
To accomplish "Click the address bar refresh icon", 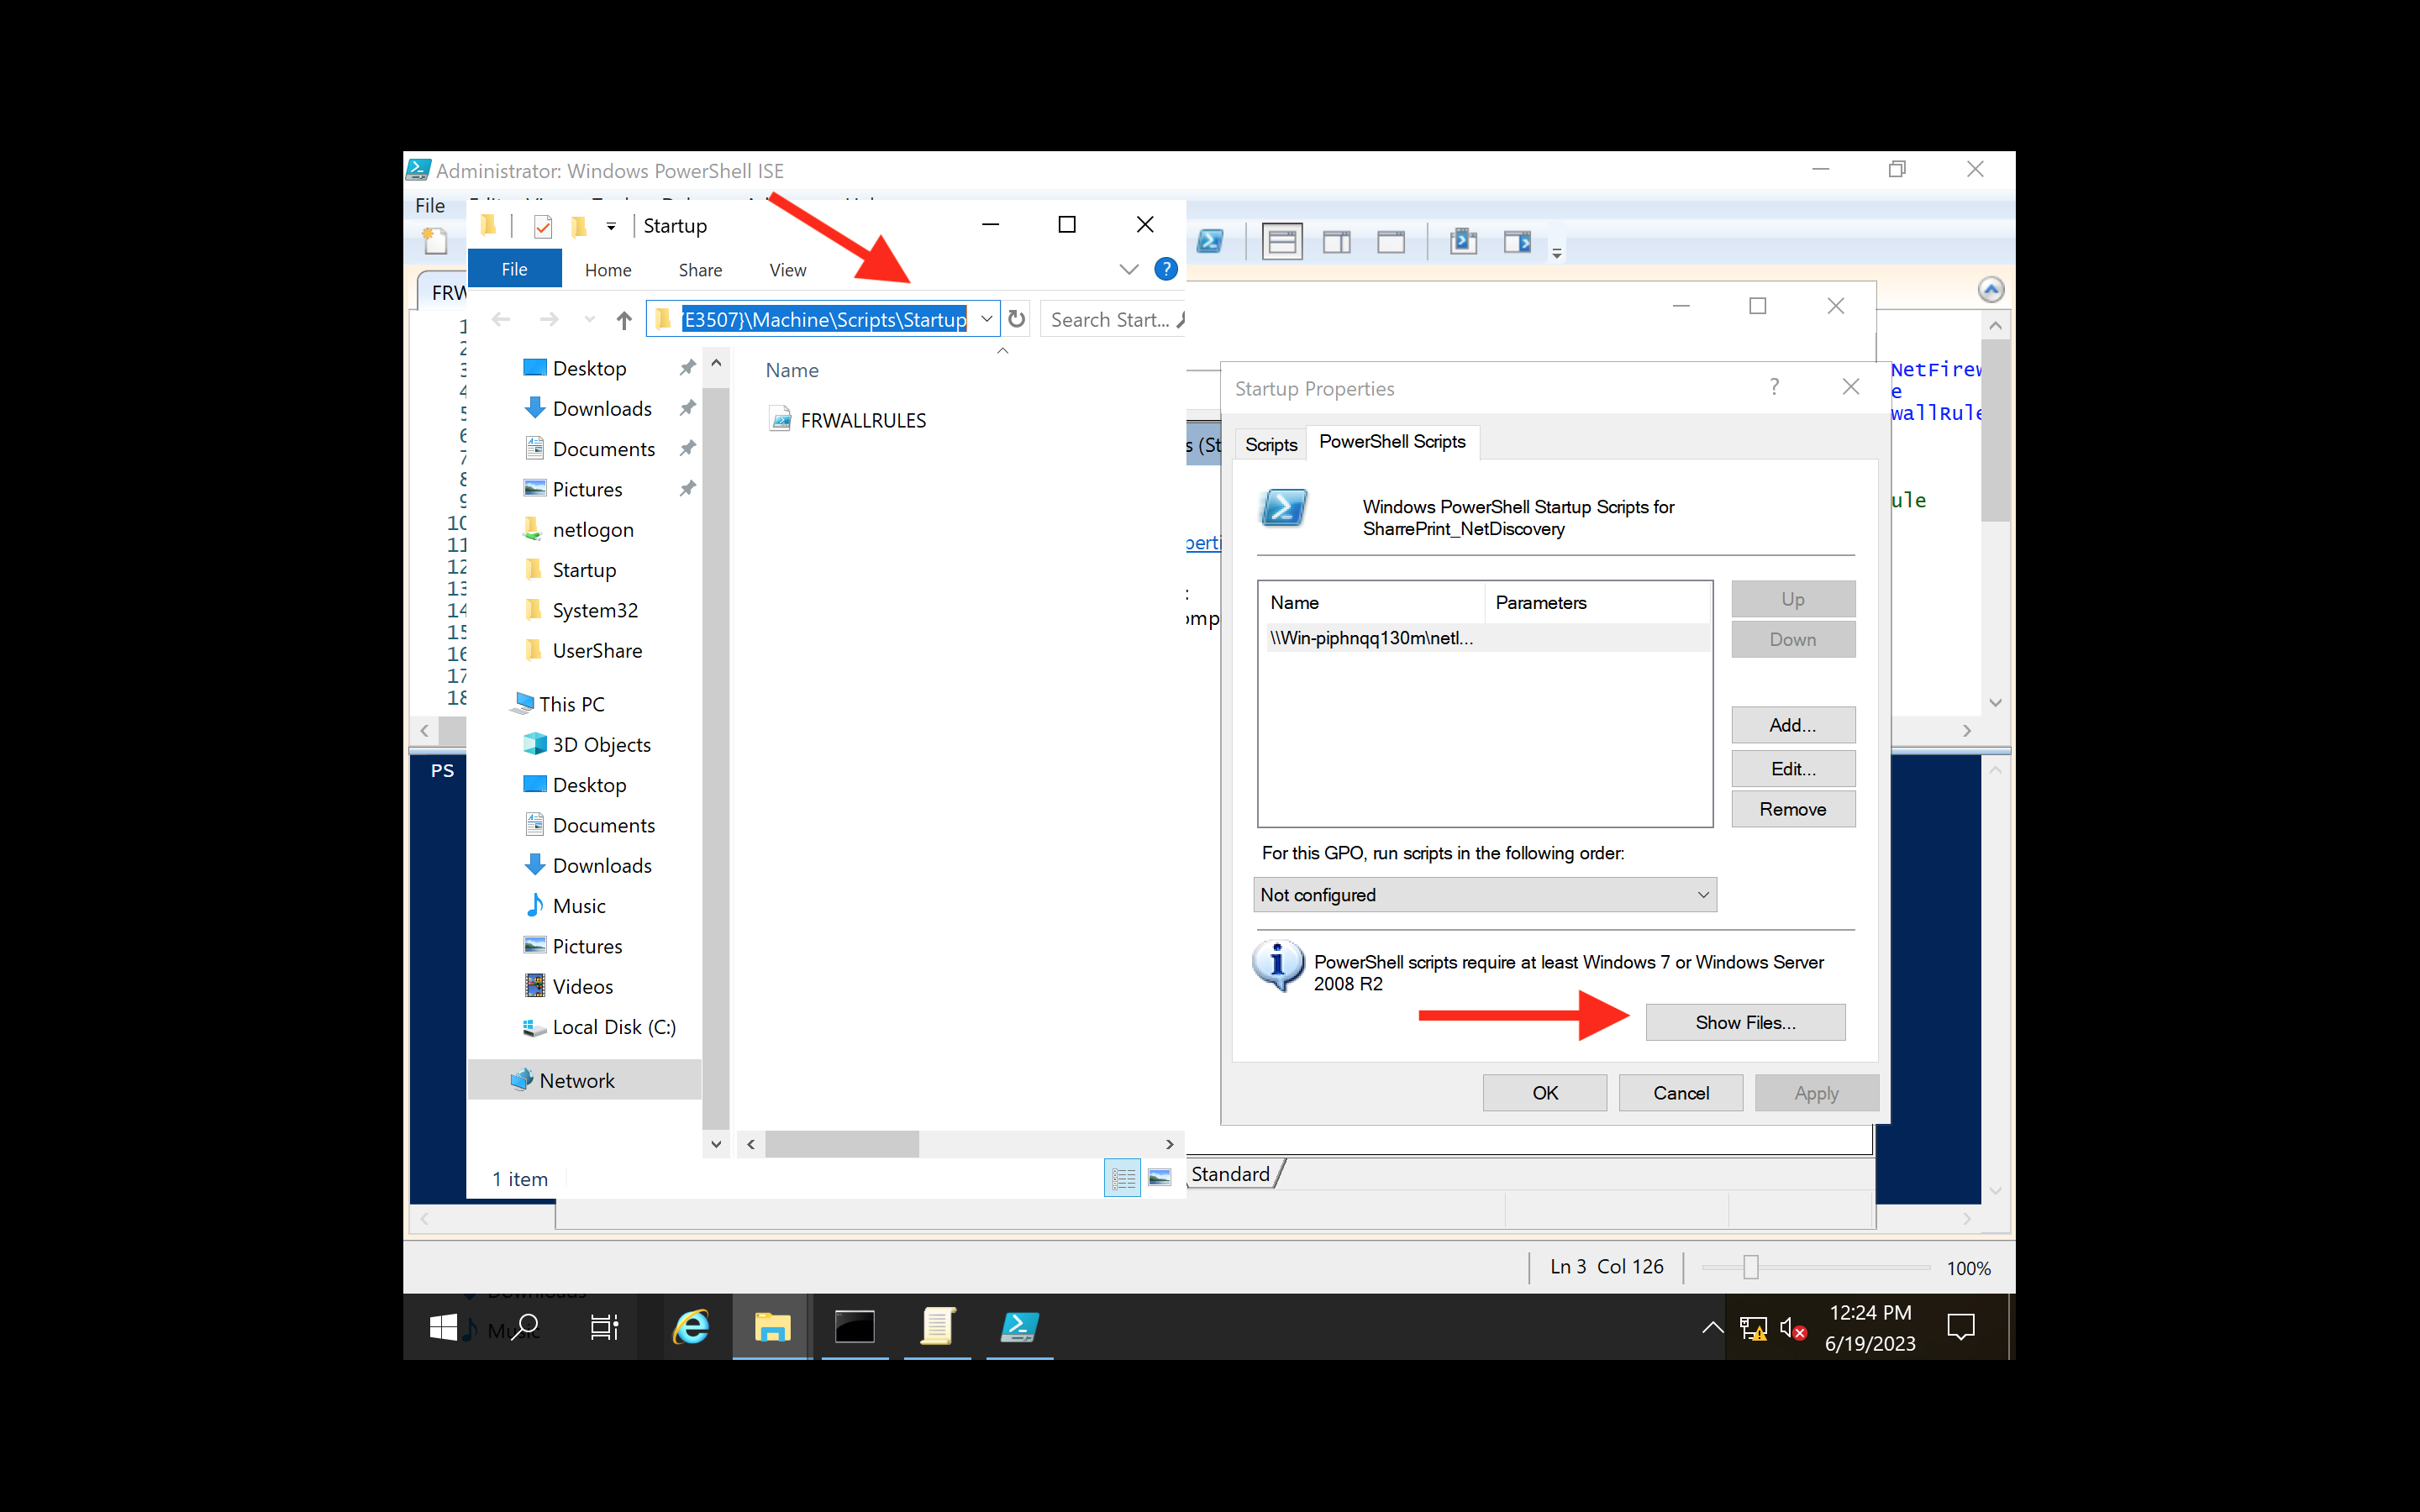I will click(x=1016, y=318).
